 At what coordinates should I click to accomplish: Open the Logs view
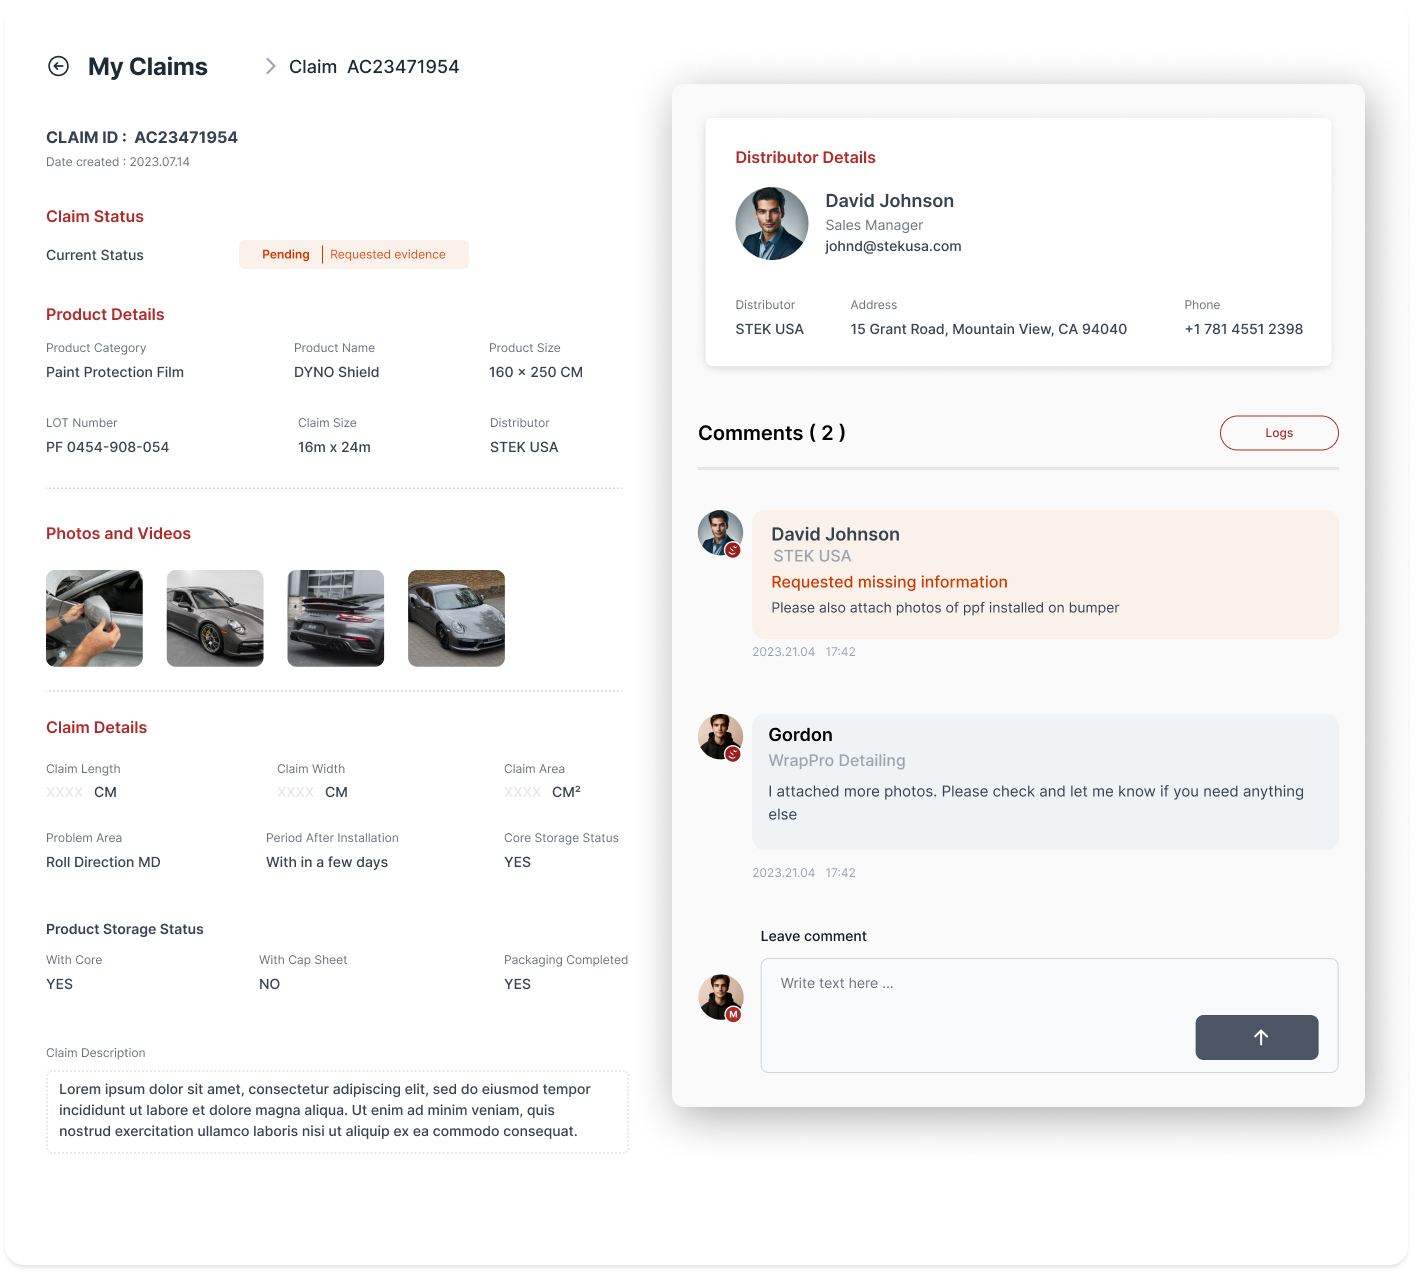click(x=1278, y=433)
